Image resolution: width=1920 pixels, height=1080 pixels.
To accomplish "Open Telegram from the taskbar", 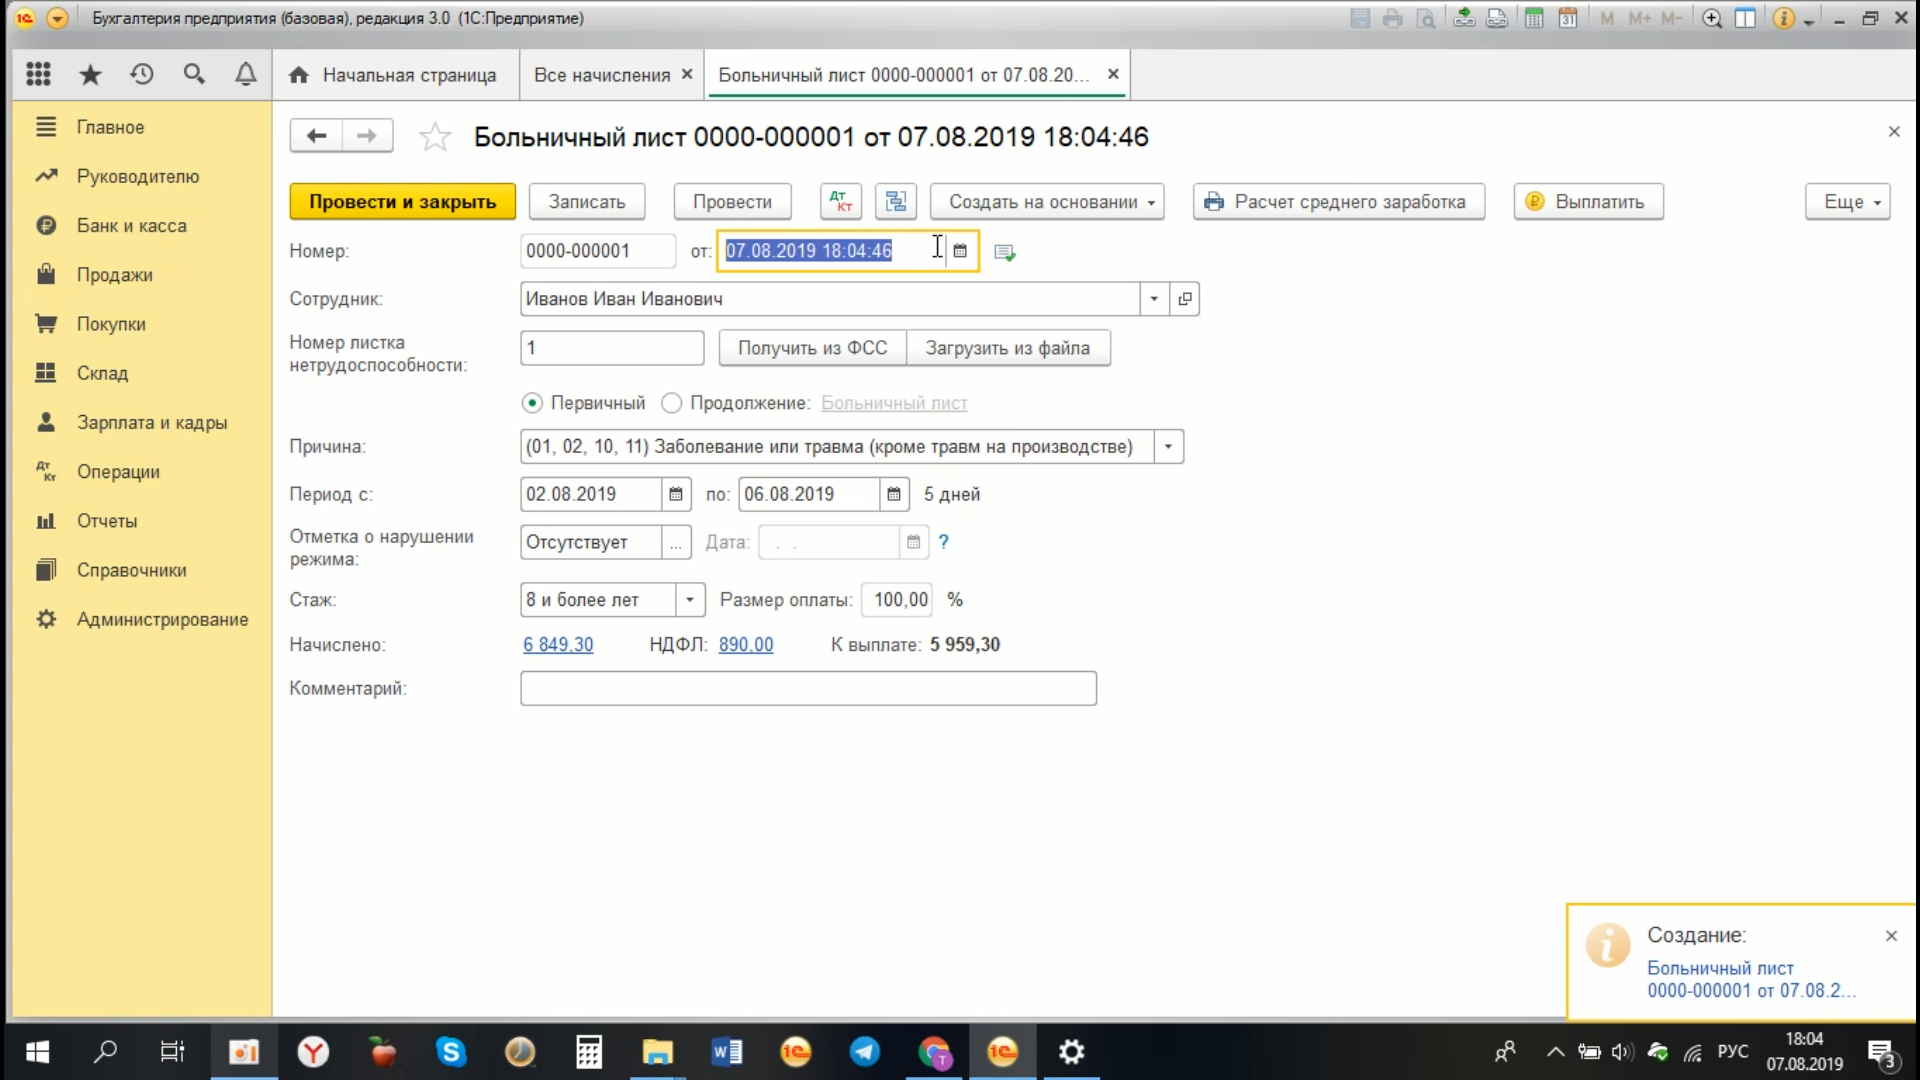I will point(864,1052).
